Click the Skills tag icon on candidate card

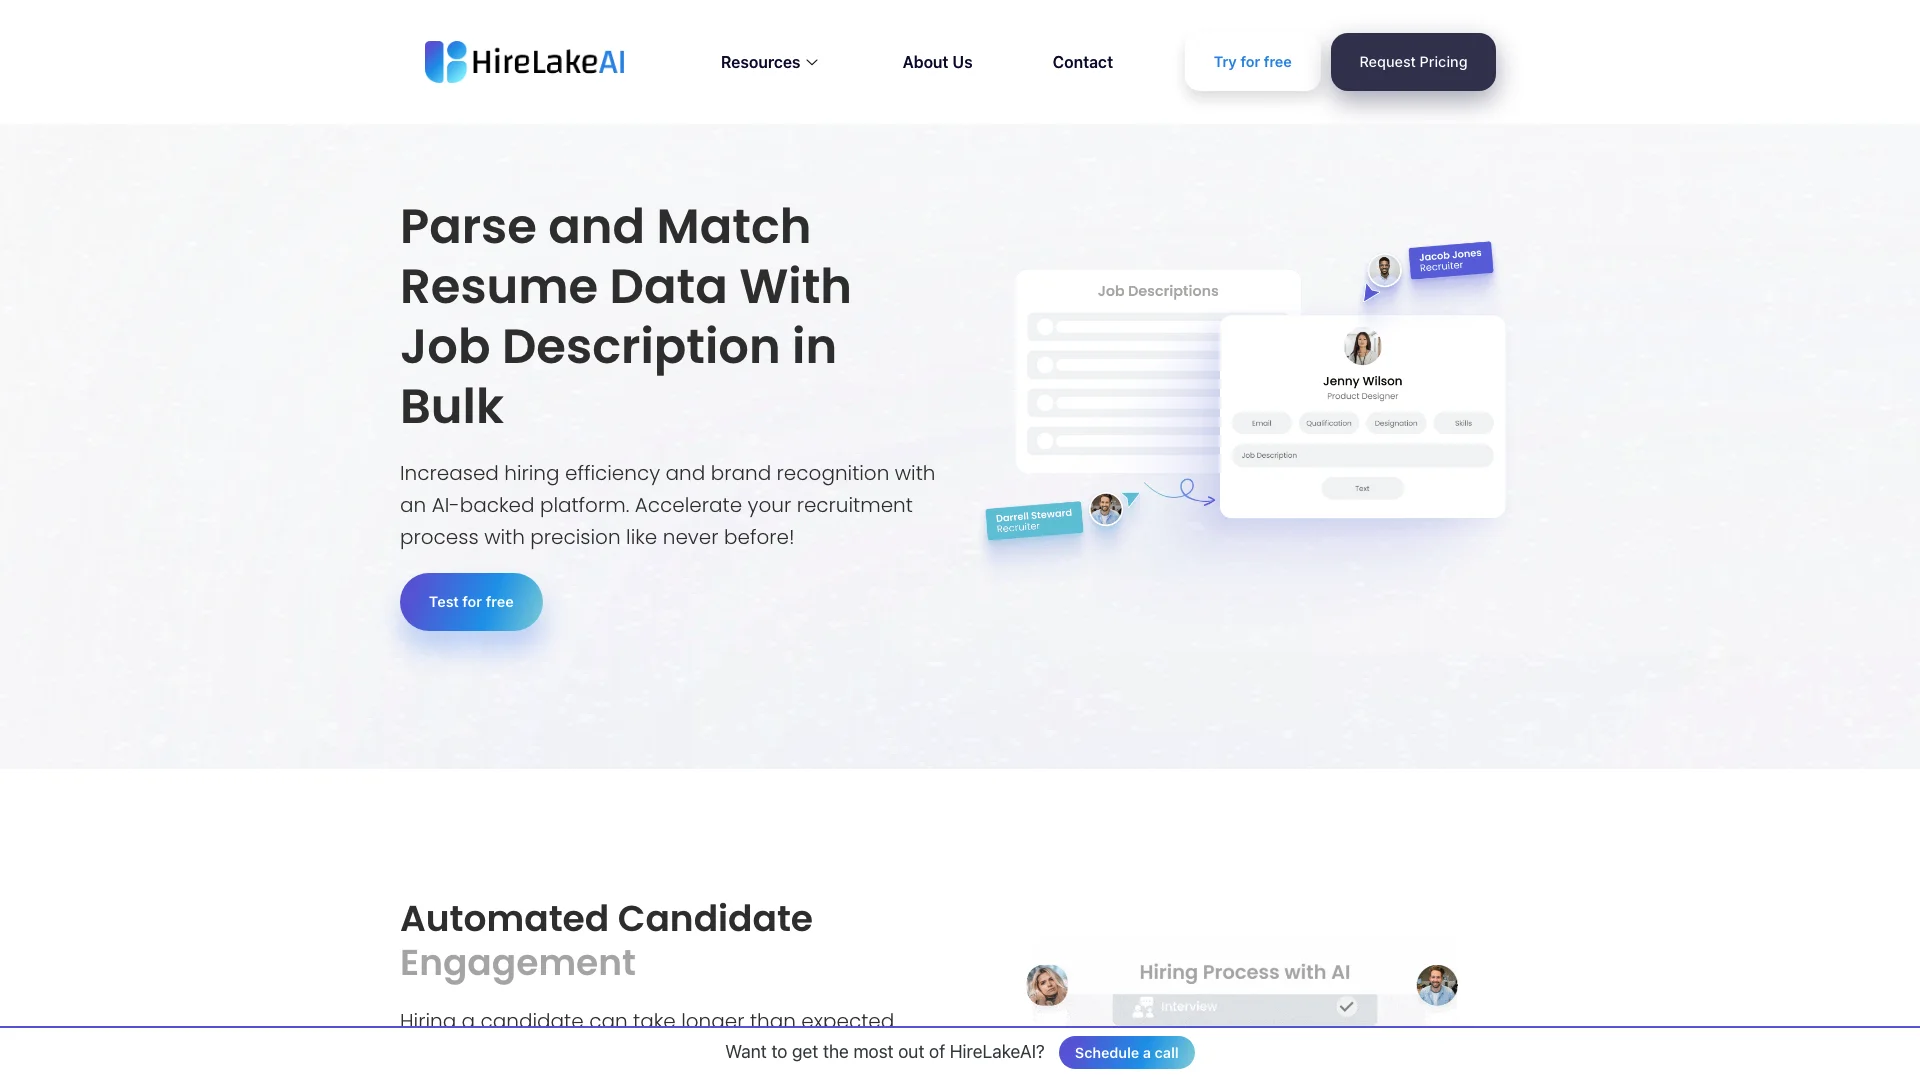click(x=1462, y=423)
